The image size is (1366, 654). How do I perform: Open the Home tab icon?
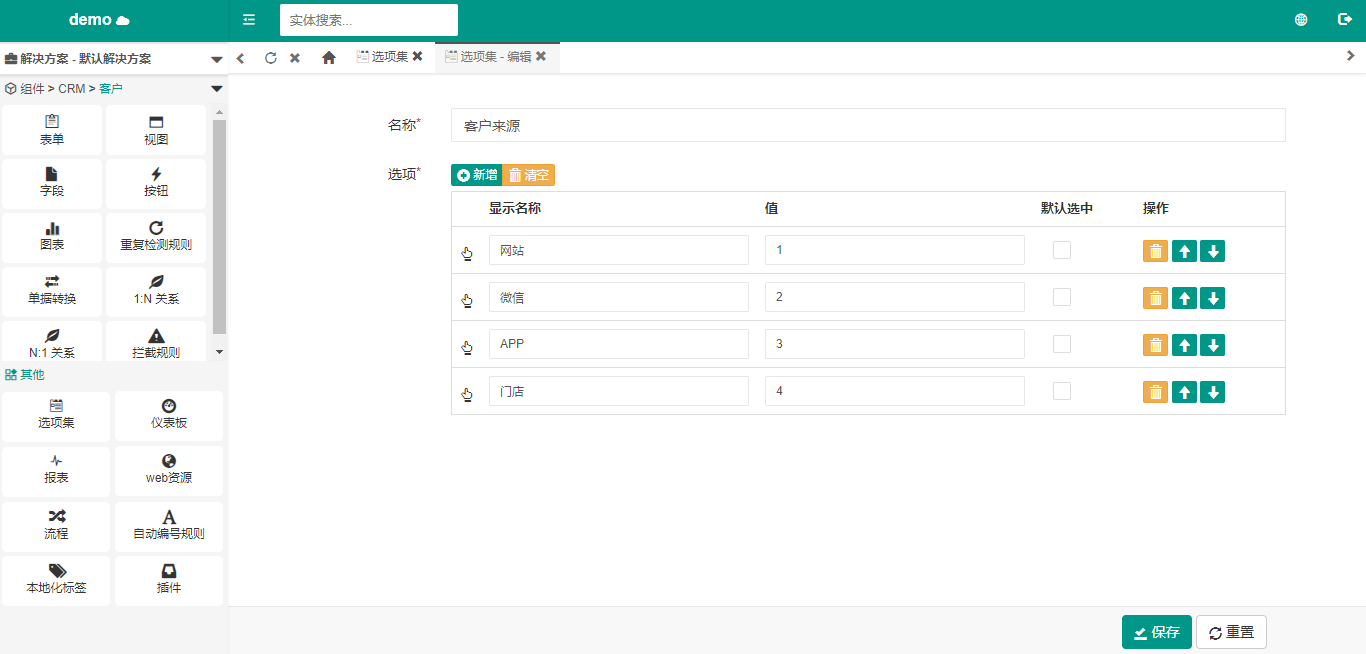tap(328, 58)
